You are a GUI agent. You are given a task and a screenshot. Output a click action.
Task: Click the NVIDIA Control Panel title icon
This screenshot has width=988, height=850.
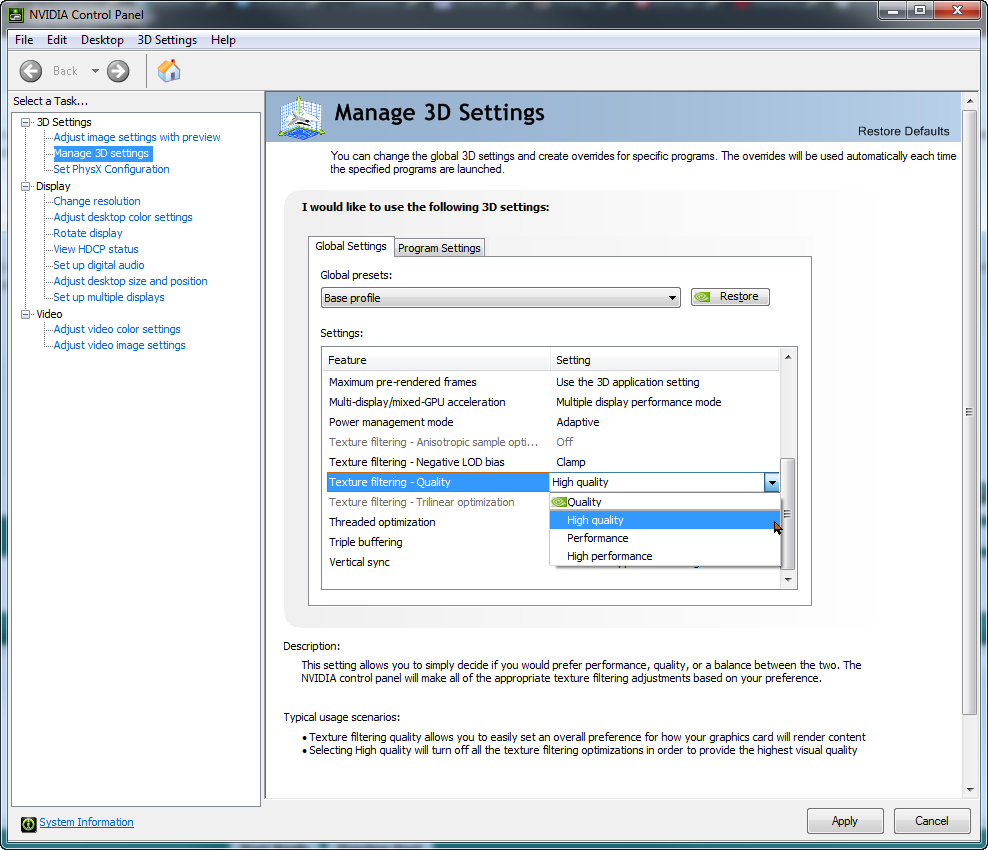click(x=16, y=14)
